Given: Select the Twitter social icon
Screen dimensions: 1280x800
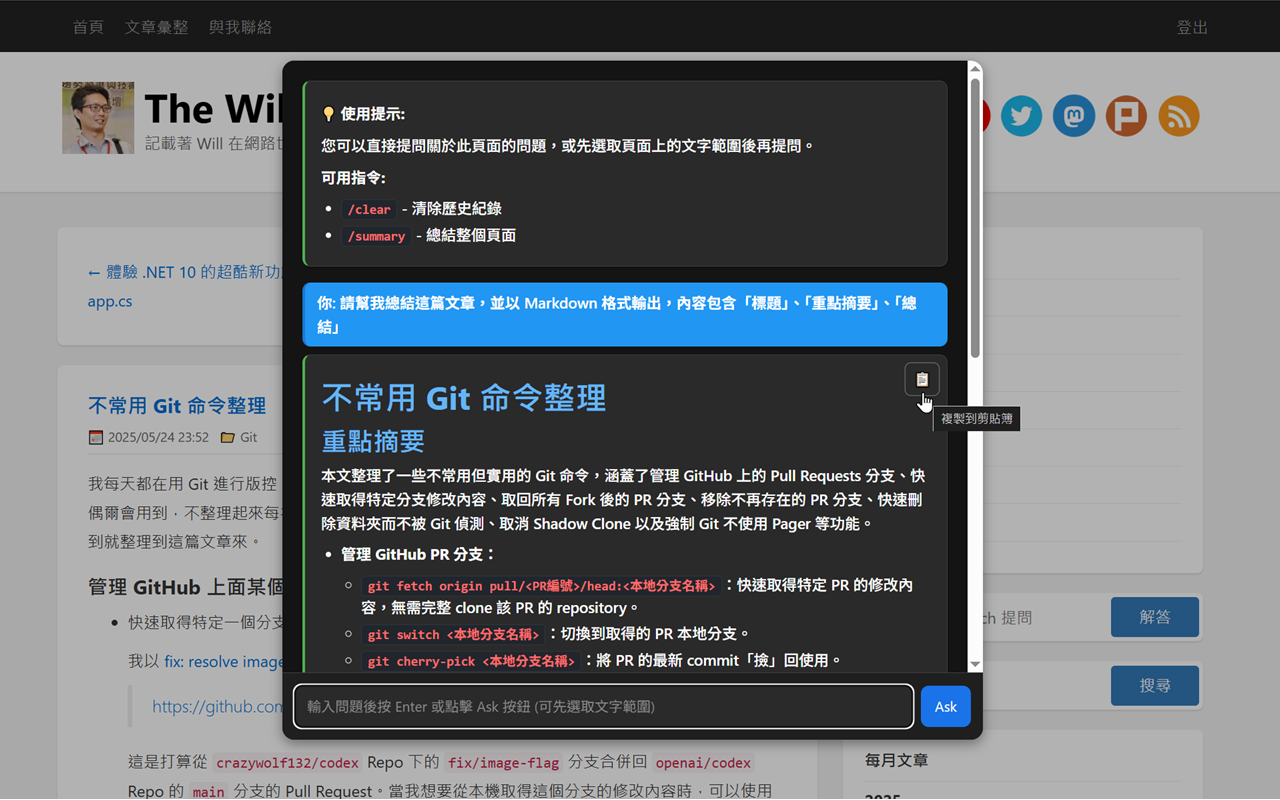Looking at the screenshot, I should click(1021, 116).
